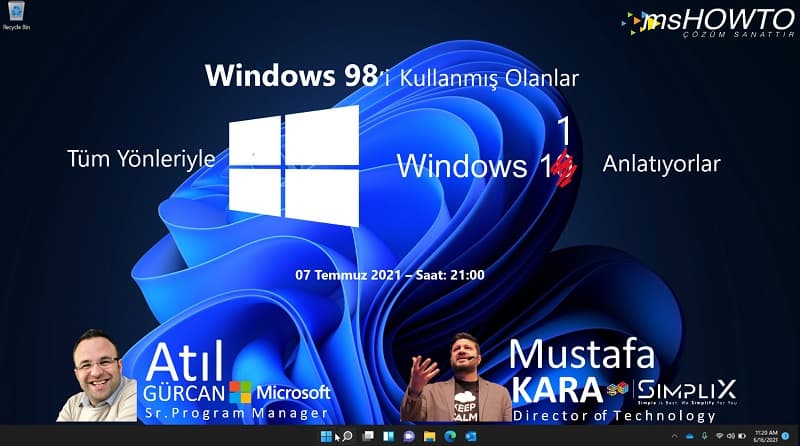Open the taskbar clock and date
Viewport: 800px width, 446px height.
(765, 436)
